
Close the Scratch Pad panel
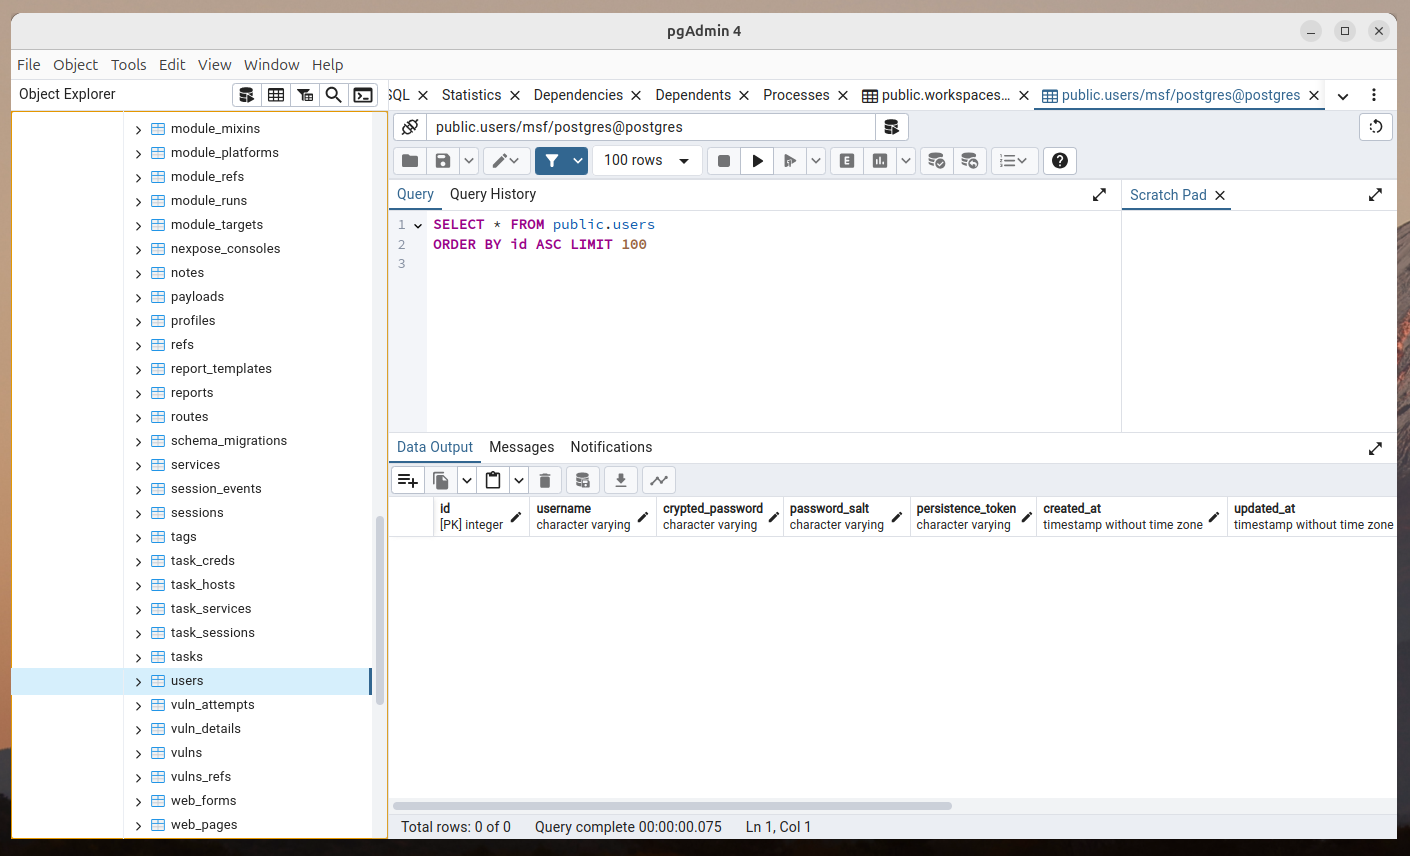click(1220, 196)
